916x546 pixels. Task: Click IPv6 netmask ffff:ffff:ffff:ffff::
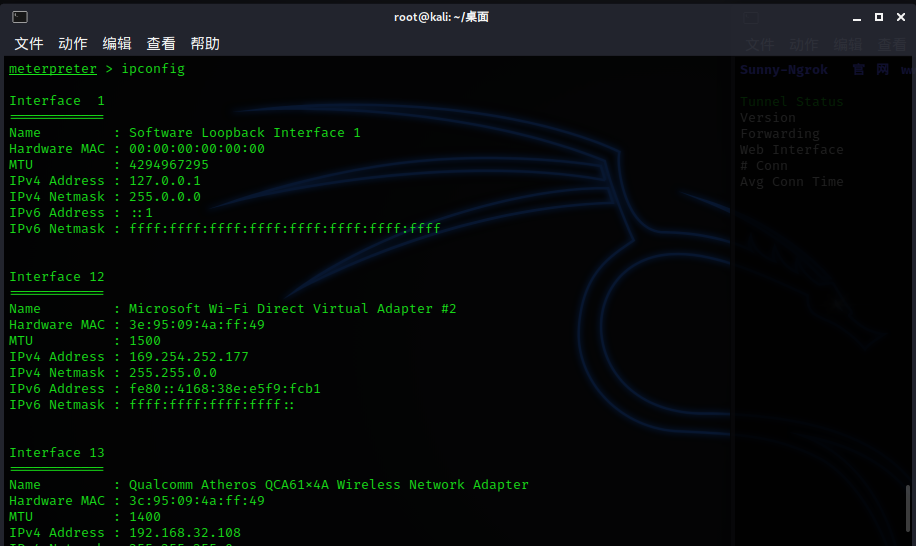(x=212, y=405)
